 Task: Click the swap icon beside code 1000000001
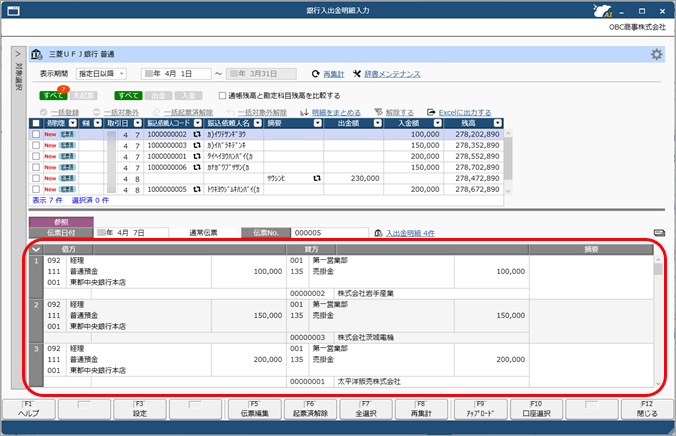click(x=197, y=157)
